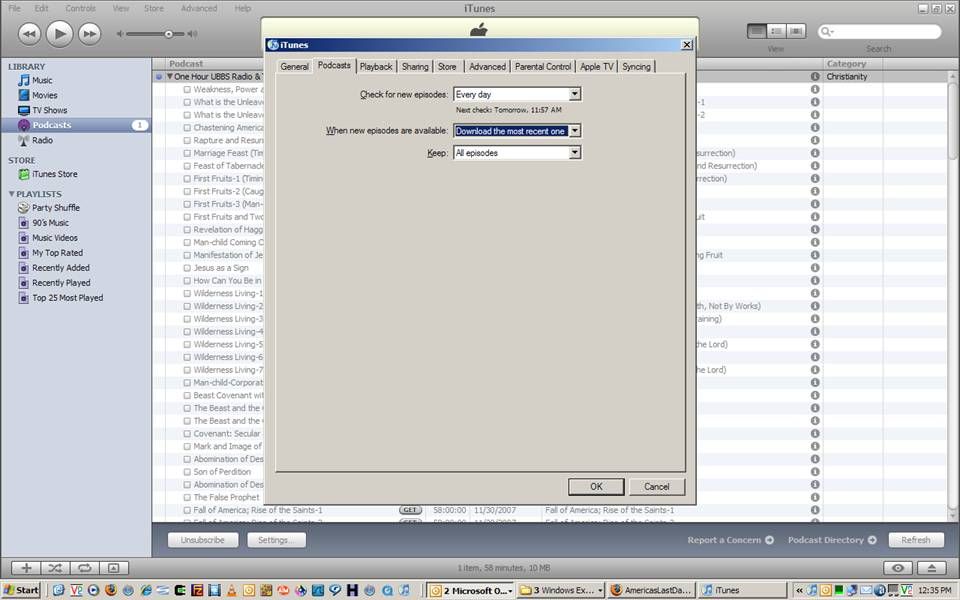Open Top 25 Most Played playlist
The width and height of the screenshot is (960, 600).
[x=67, y=298]
